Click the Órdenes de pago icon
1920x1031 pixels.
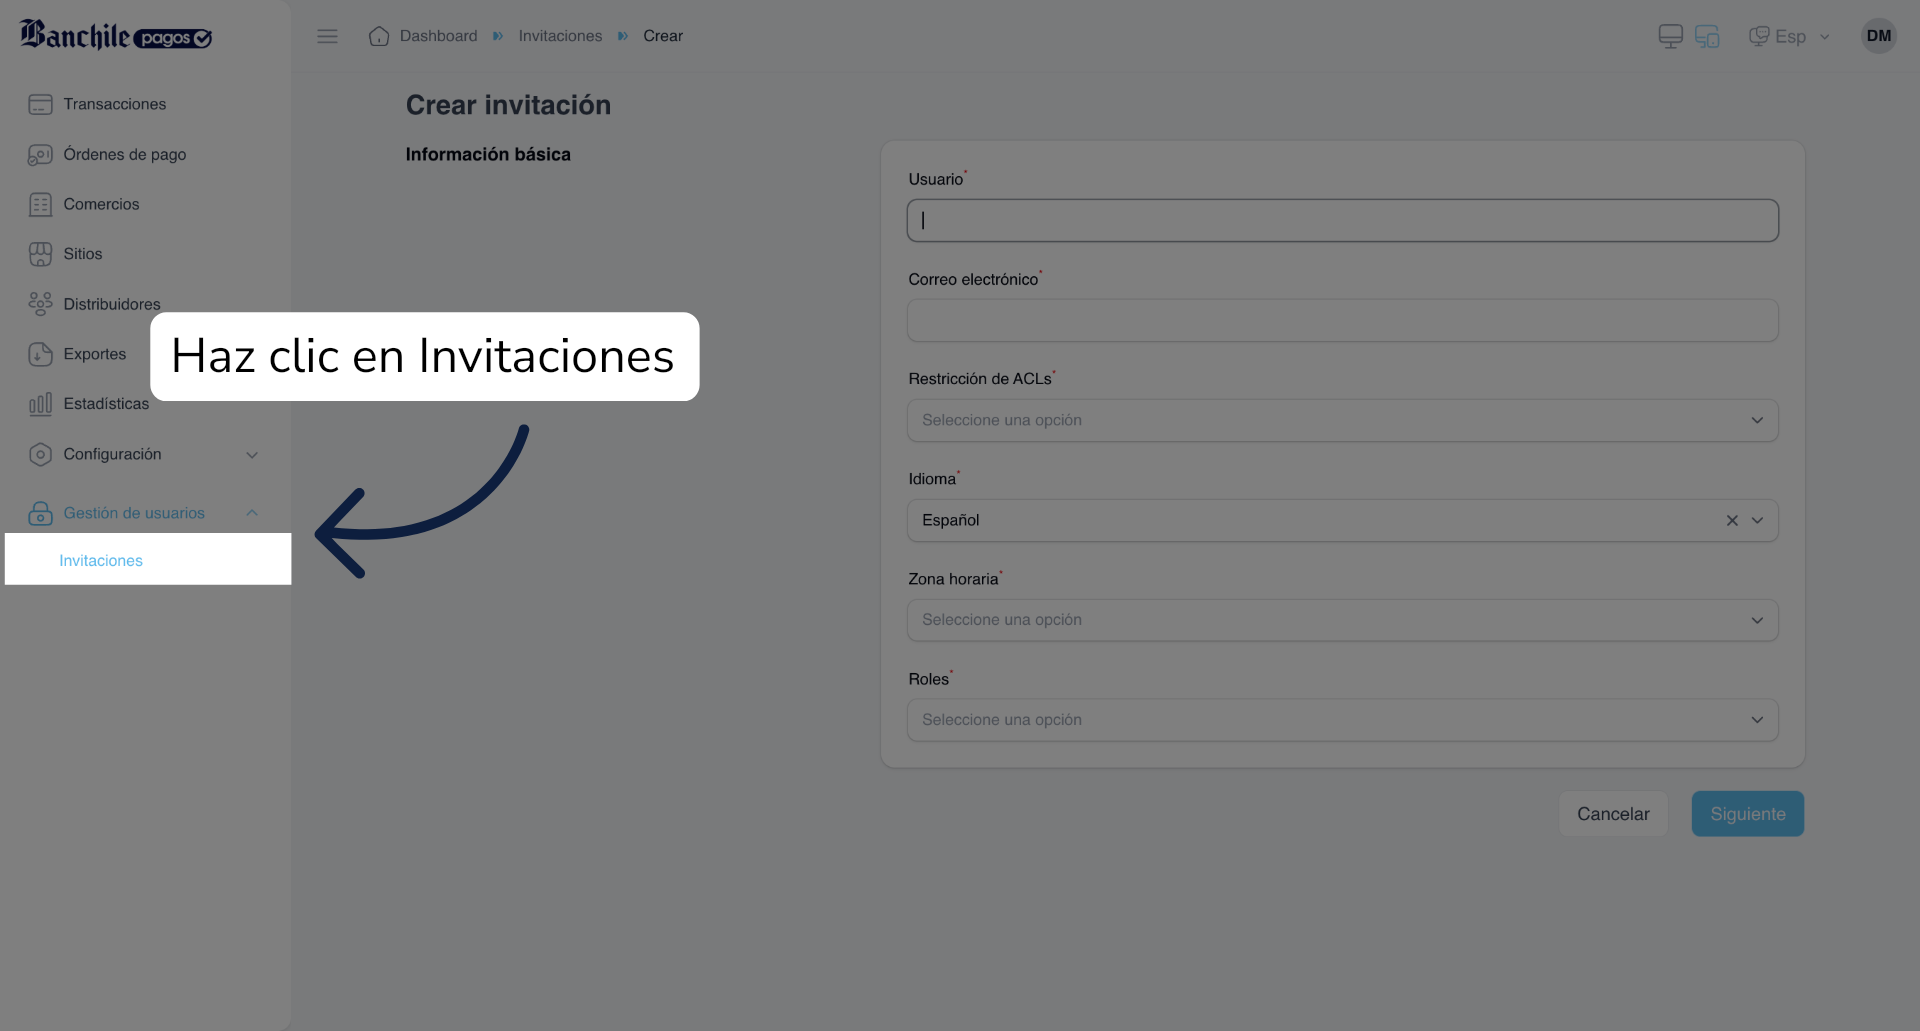(x=40, y=154)
